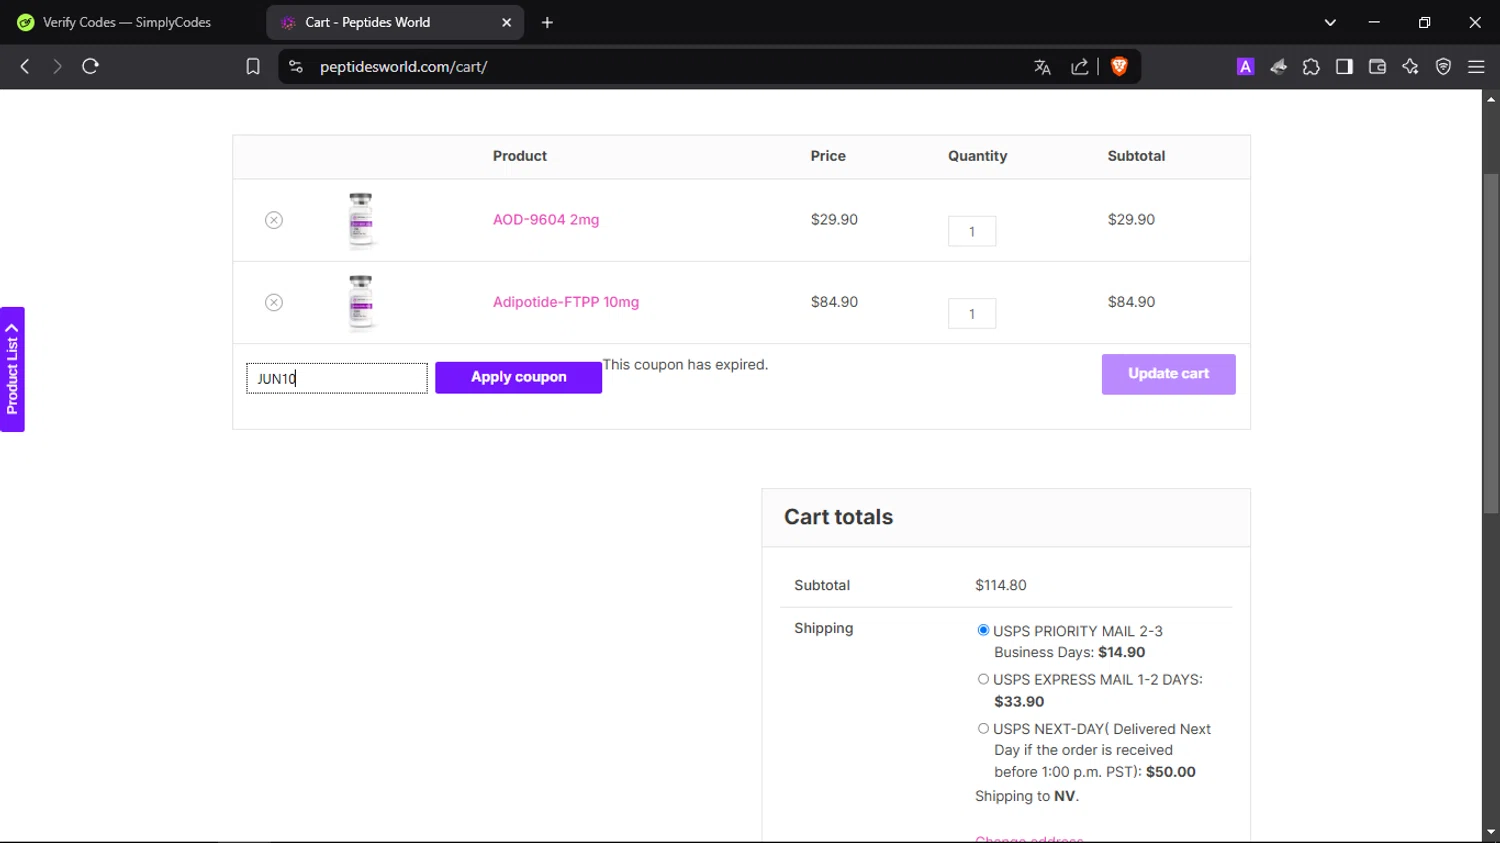Click the AOD-9604 price $29.90
This screenshot has width=1500, height=843.
[x=834, y=220]
